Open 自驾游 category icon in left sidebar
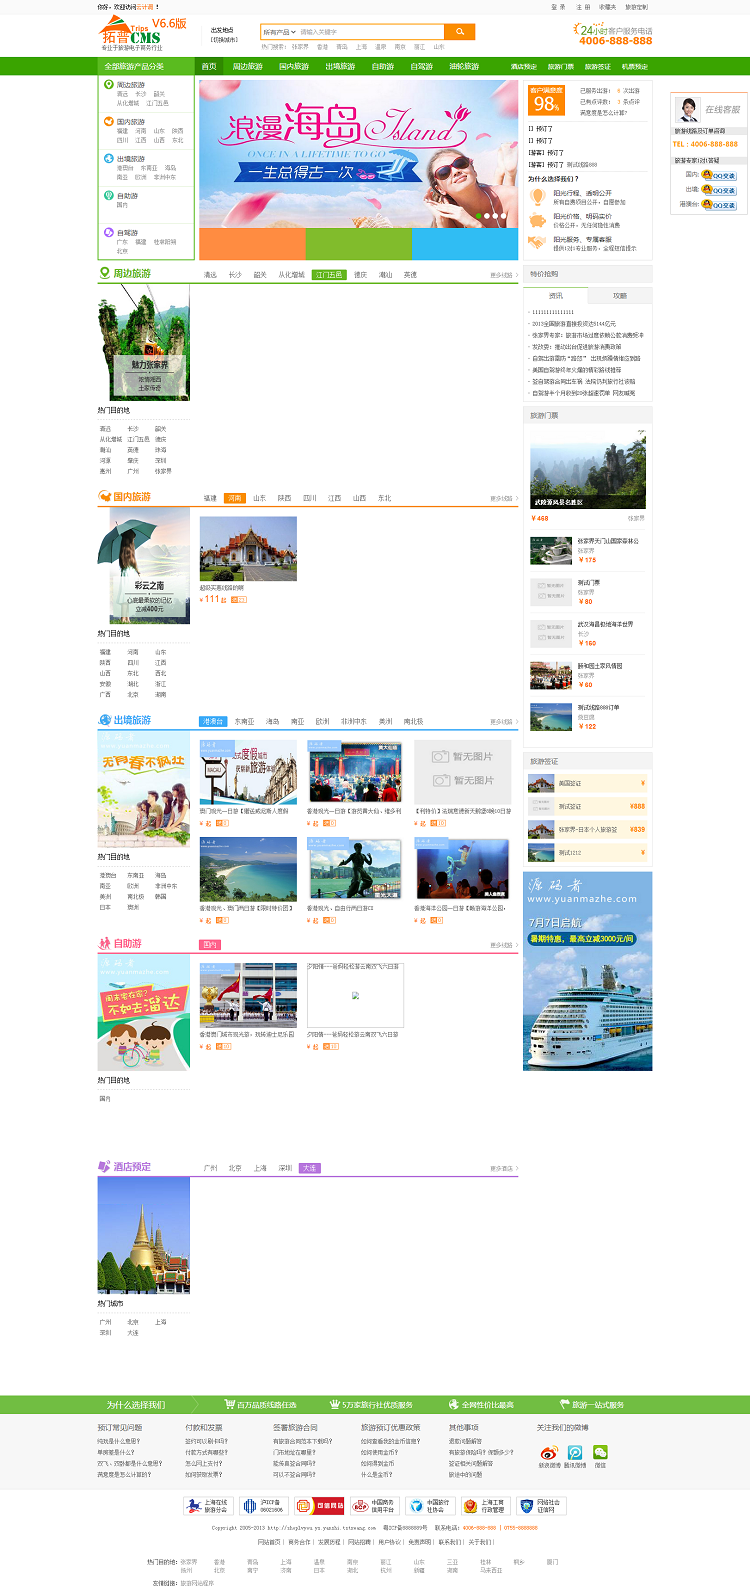Image resolution: width=750 pixels, height=1592 pixels. pyautogui.click(x=108, y=232)
